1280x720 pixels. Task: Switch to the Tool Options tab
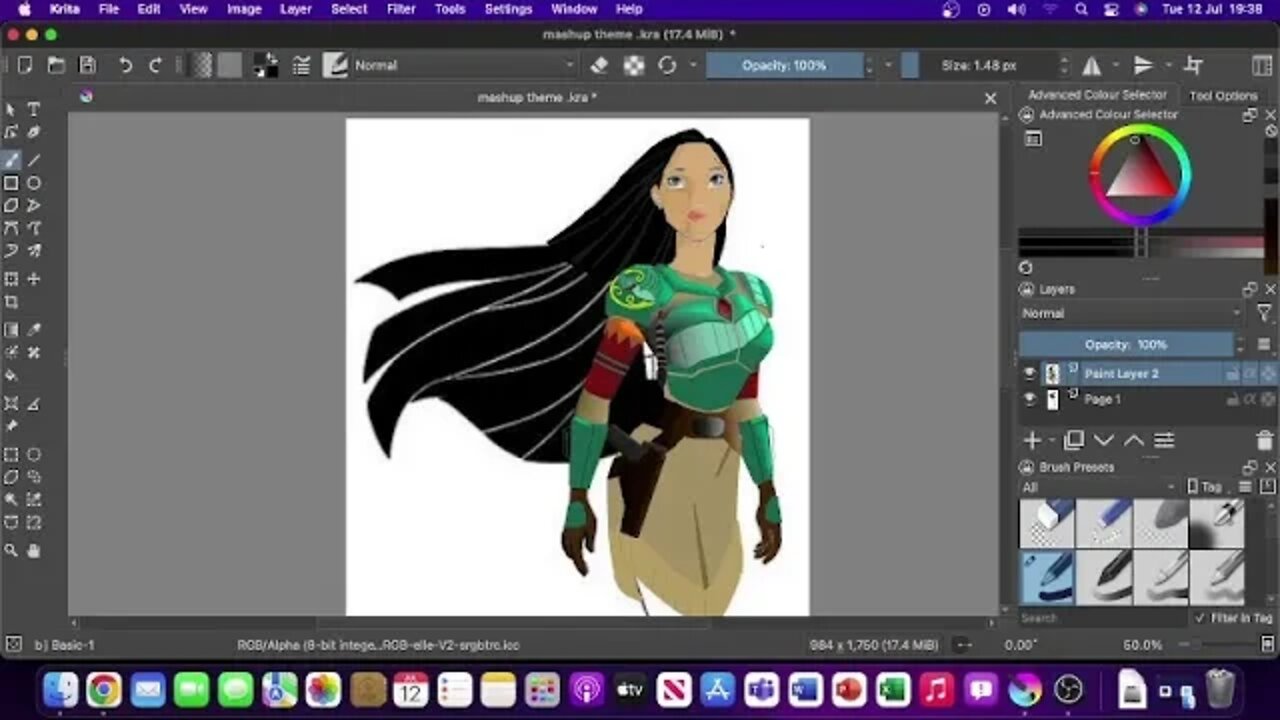click(x=1223, y=96)
